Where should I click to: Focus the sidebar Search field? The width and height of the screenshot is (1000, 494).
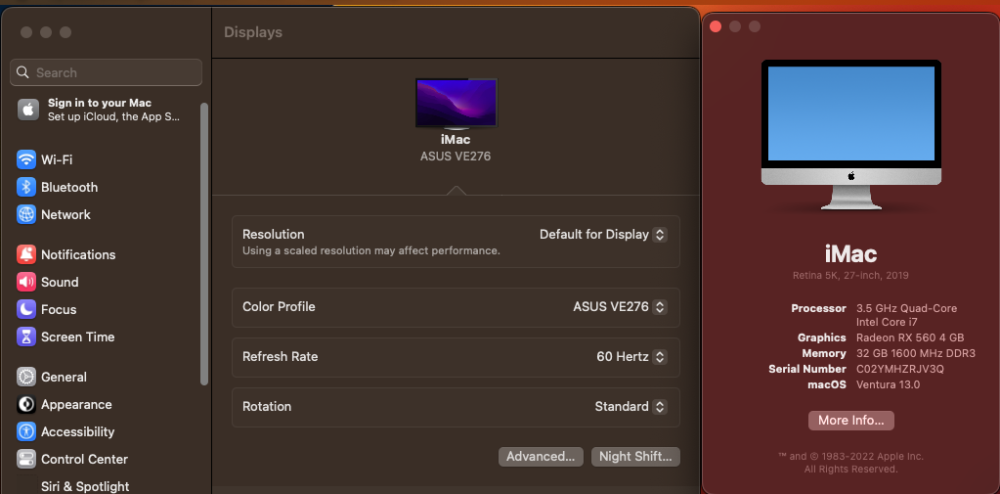106,73
